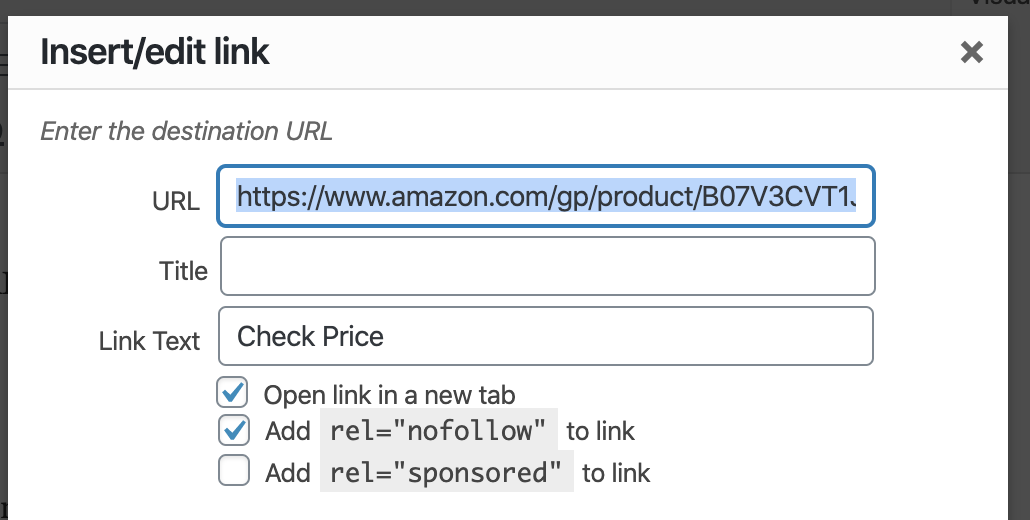Click the URL field label
The image size is (1030, 520).
coord(175,201)
